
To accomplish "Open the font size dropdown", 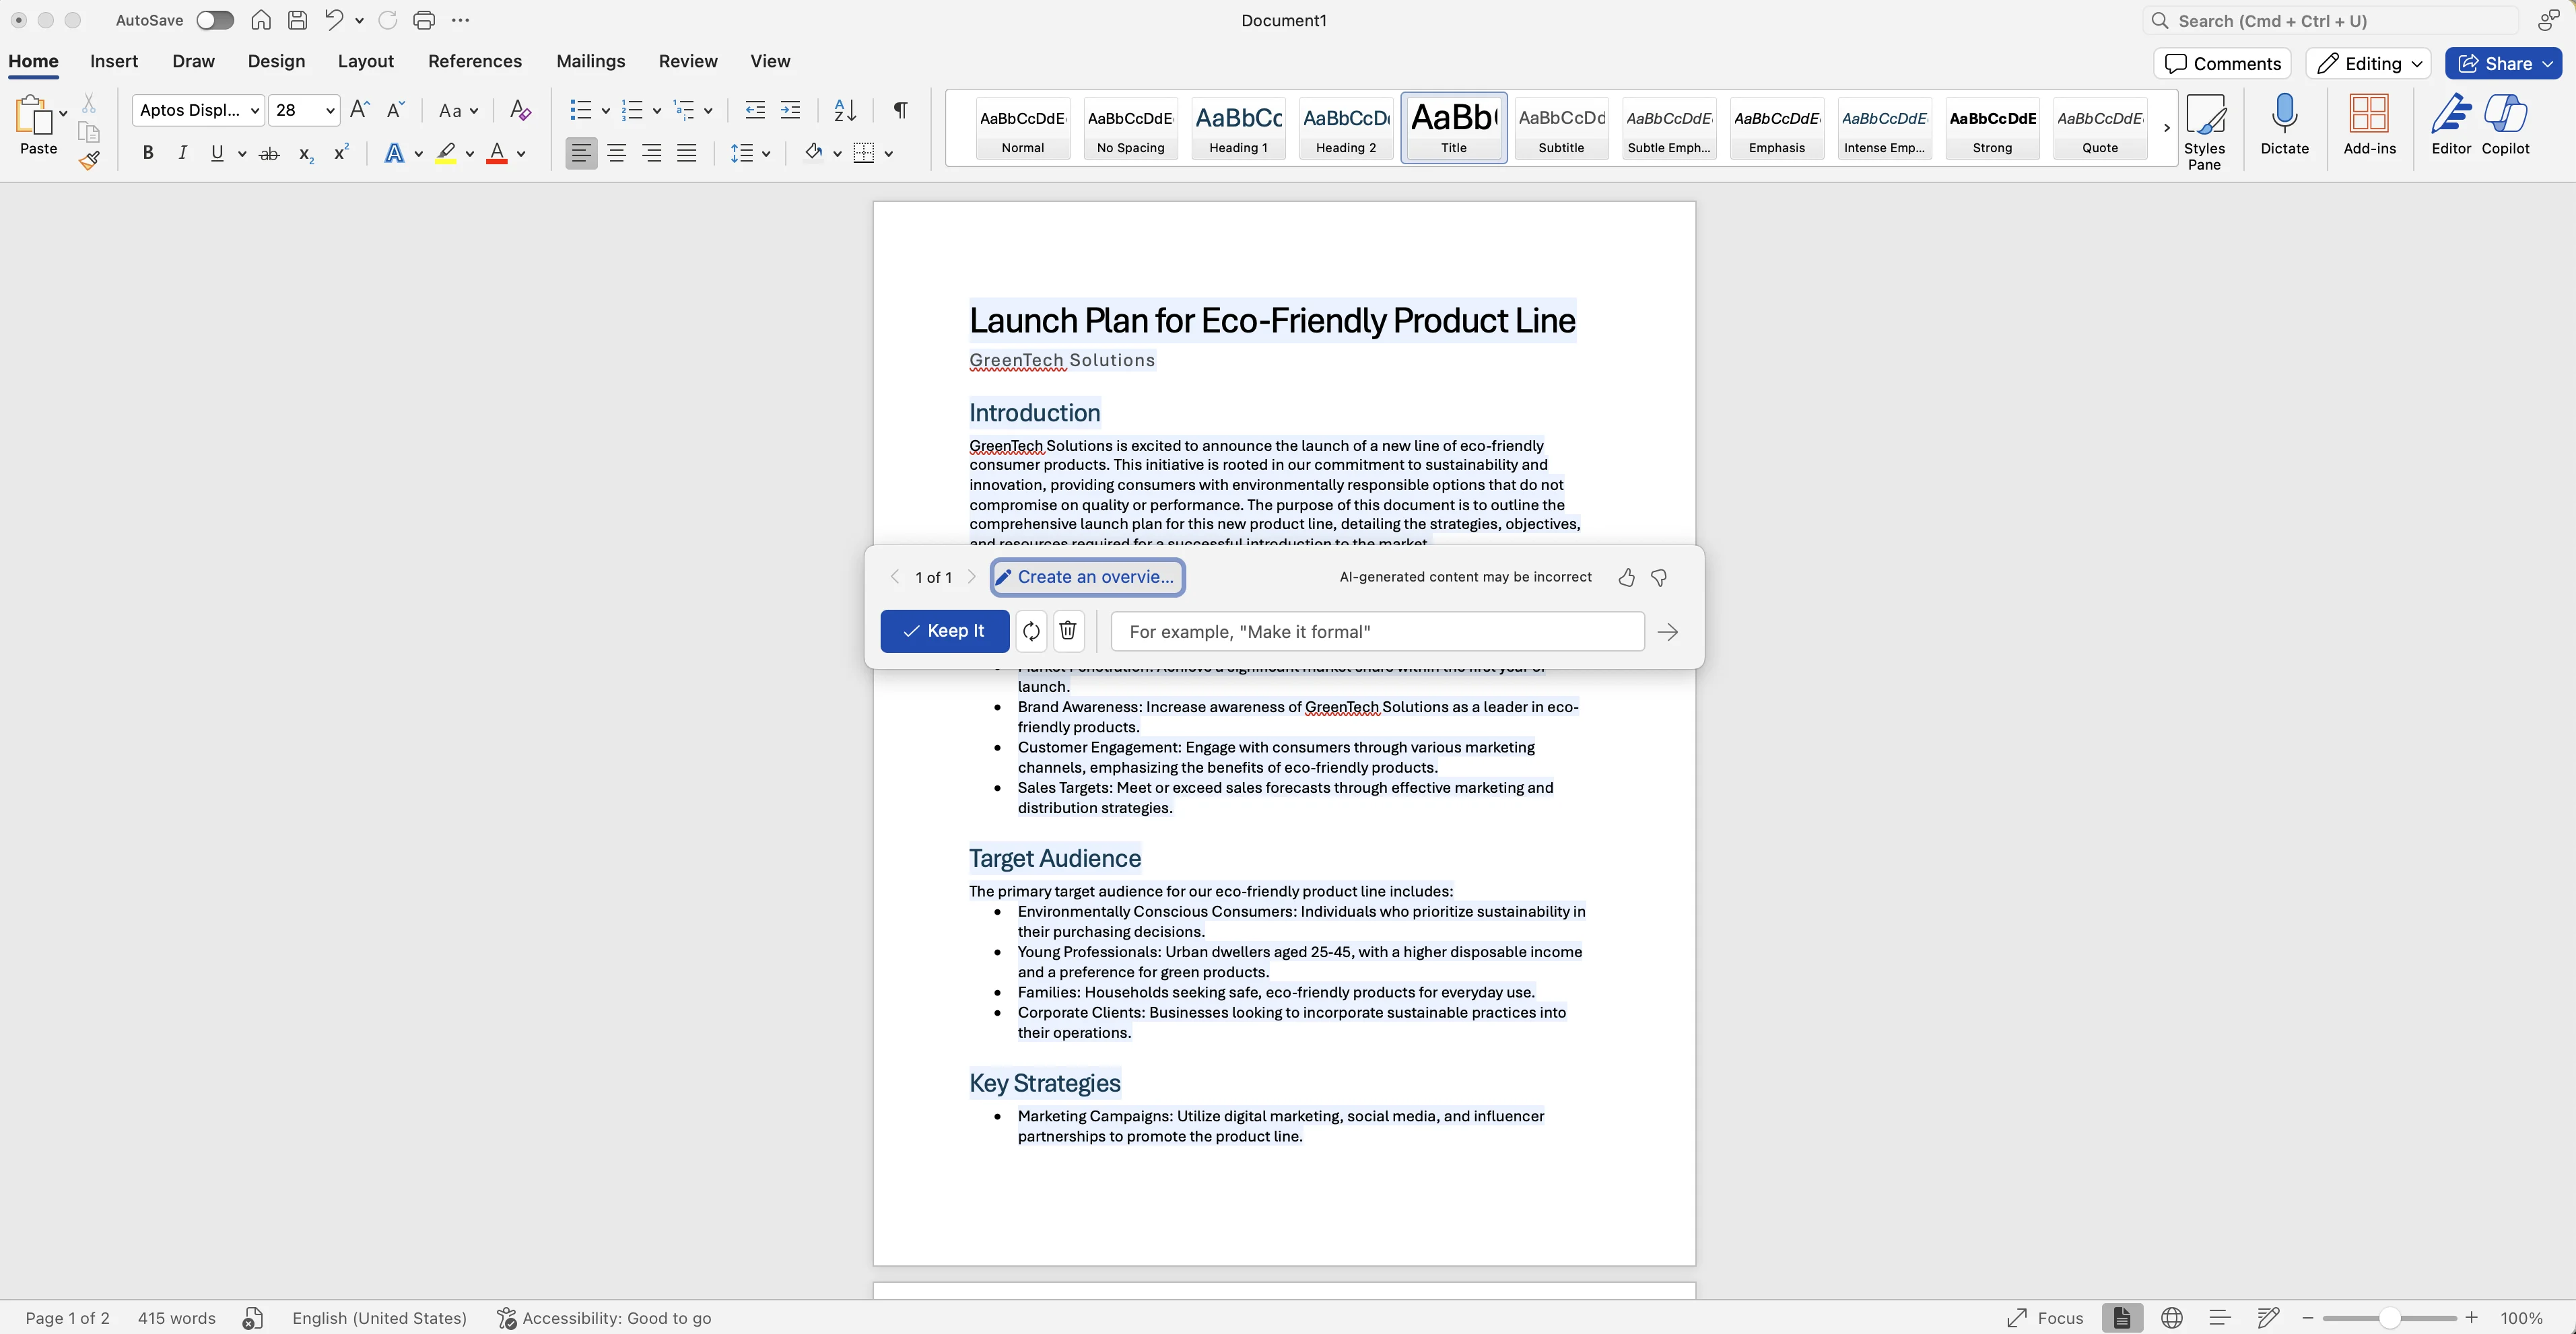I will 329,110.
